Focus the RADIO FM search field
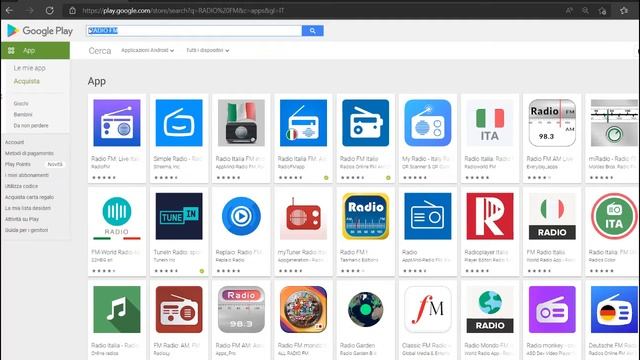 click(x=194, y=31)
